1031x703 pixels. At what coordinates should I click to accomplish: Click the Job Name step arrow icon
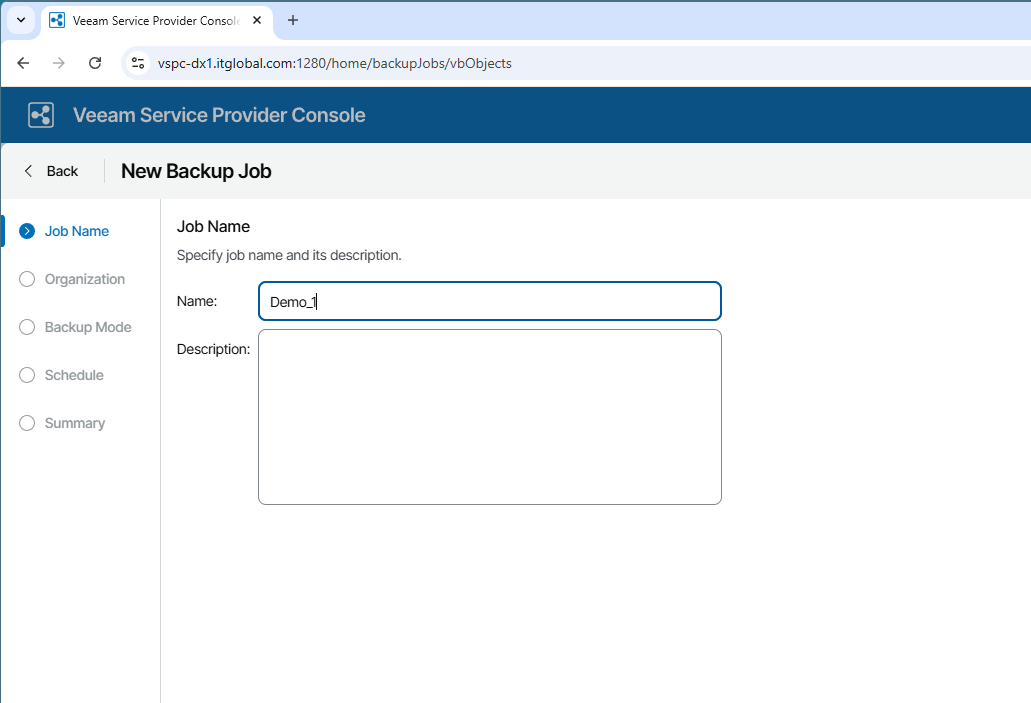pyautogui.click(x=27, y=231)
